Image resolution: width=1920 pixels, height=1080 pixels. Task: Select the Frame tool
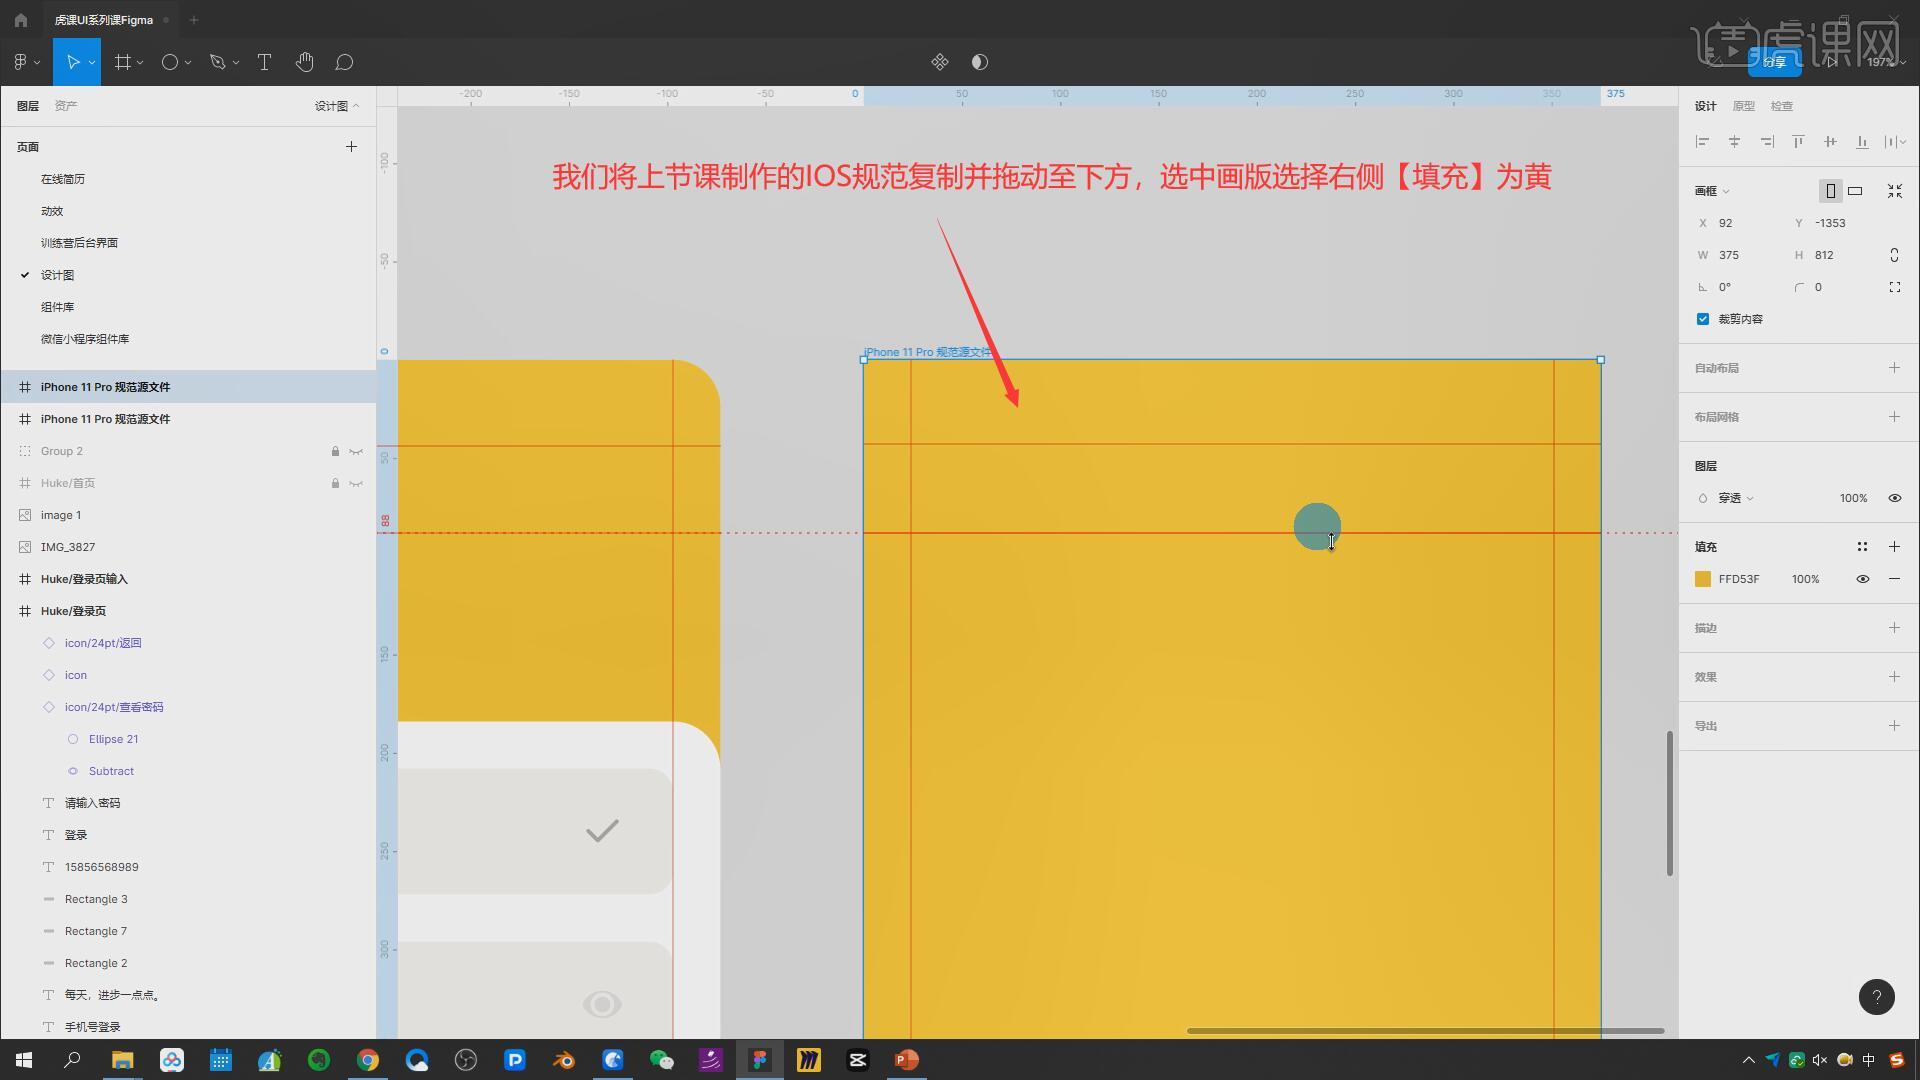point(122,62)
